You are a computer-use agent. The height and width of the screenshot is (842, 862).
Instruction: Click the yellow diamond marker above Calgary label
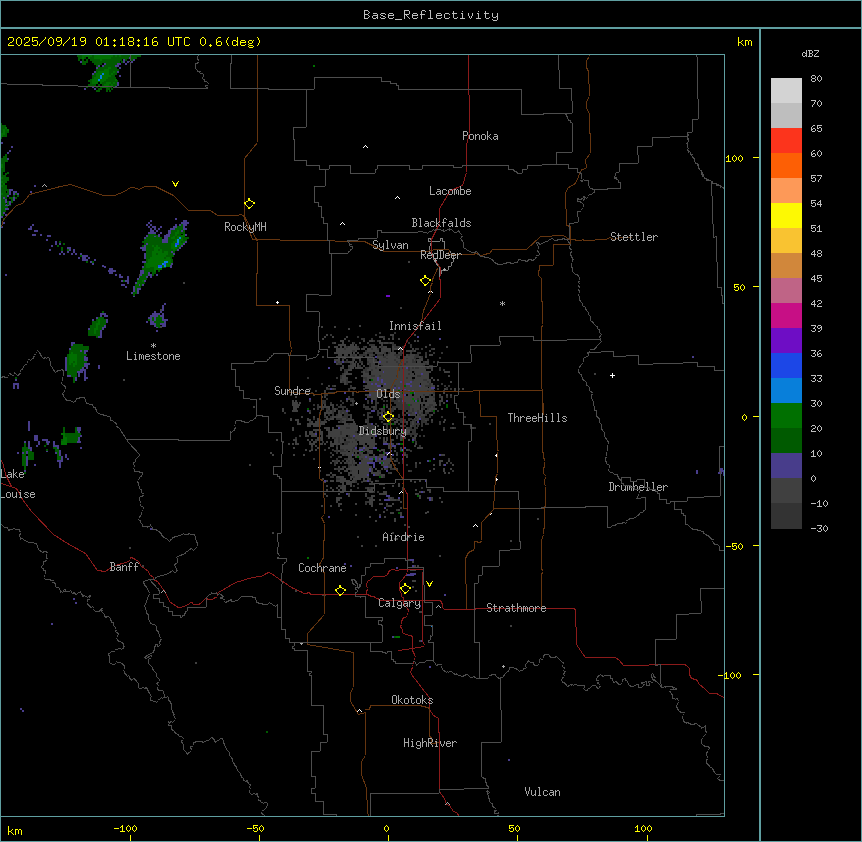(405, 588)
